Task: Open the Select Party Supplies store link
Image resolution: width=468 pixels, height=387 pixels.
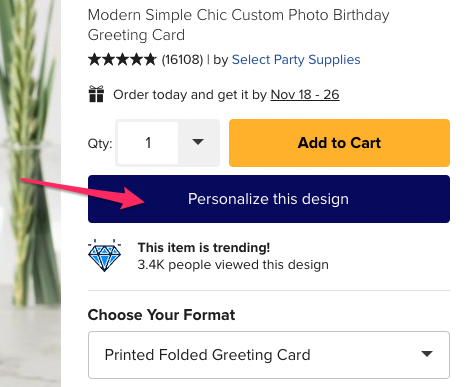Action: [296, 60]
